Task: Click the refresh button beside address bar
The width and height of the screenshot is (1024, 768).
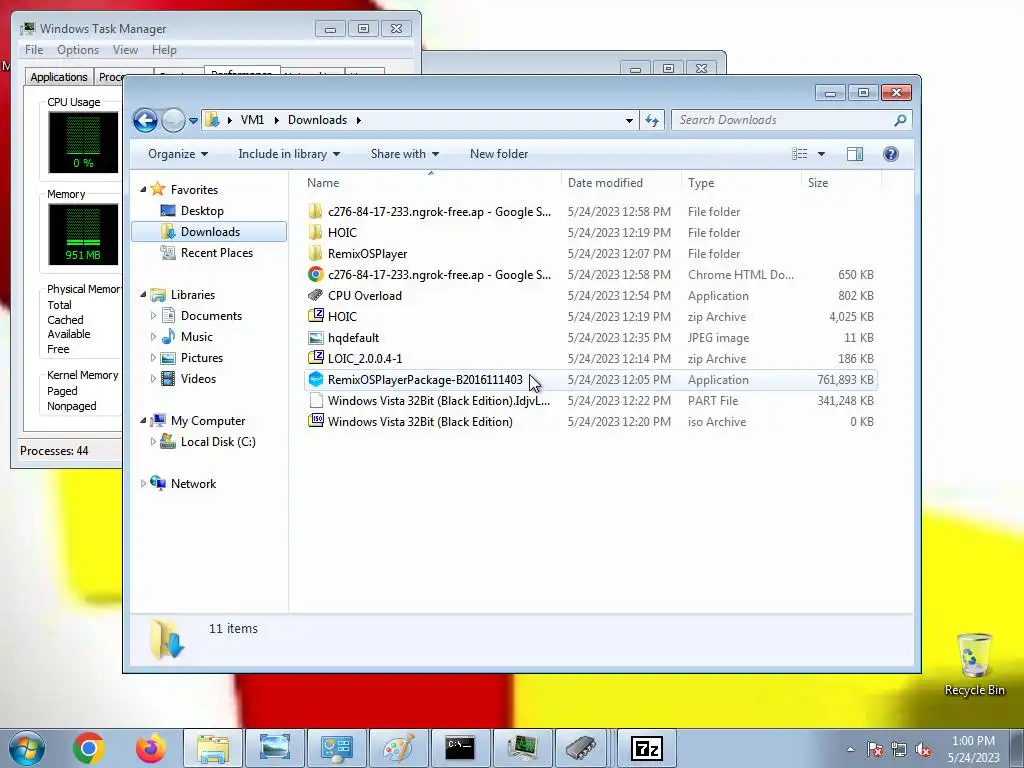Action: pyautogui.click(x=652, y=120)
